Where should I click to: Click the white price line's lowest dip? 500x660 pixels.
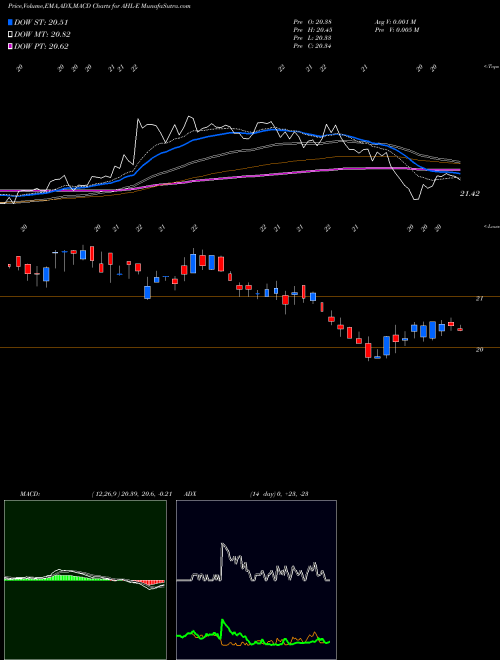click(x=416, y=199)
